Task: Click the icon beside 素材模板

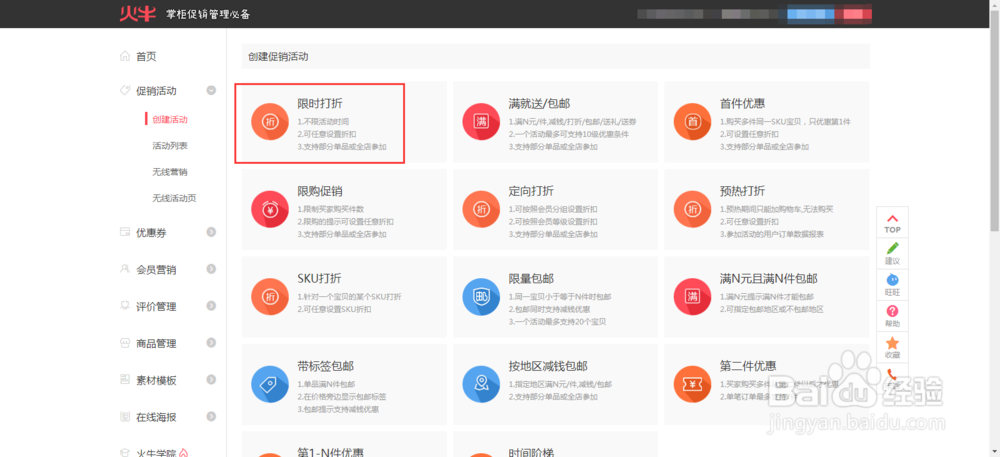Action: pos(125,380)
